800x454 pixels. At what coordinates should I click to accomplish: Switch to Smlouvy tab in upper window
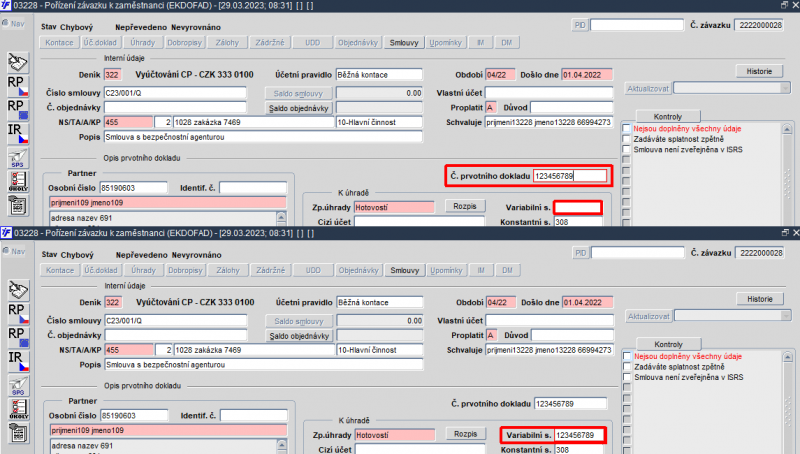(x=404, y=42)
